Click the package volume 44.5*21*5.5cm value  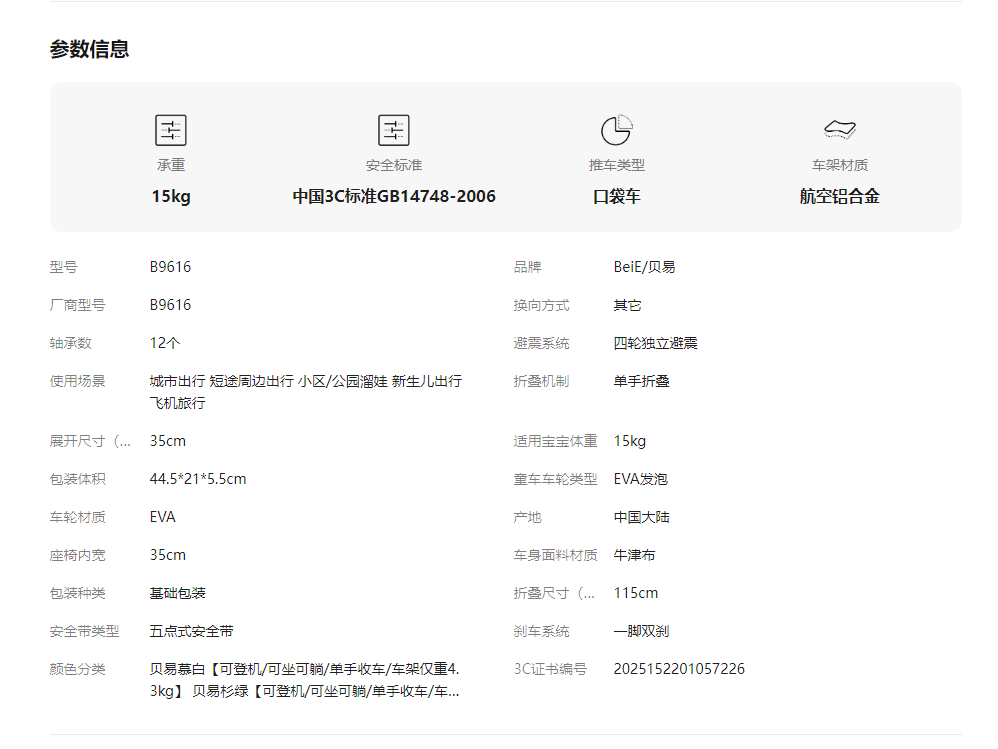point(198,479)
